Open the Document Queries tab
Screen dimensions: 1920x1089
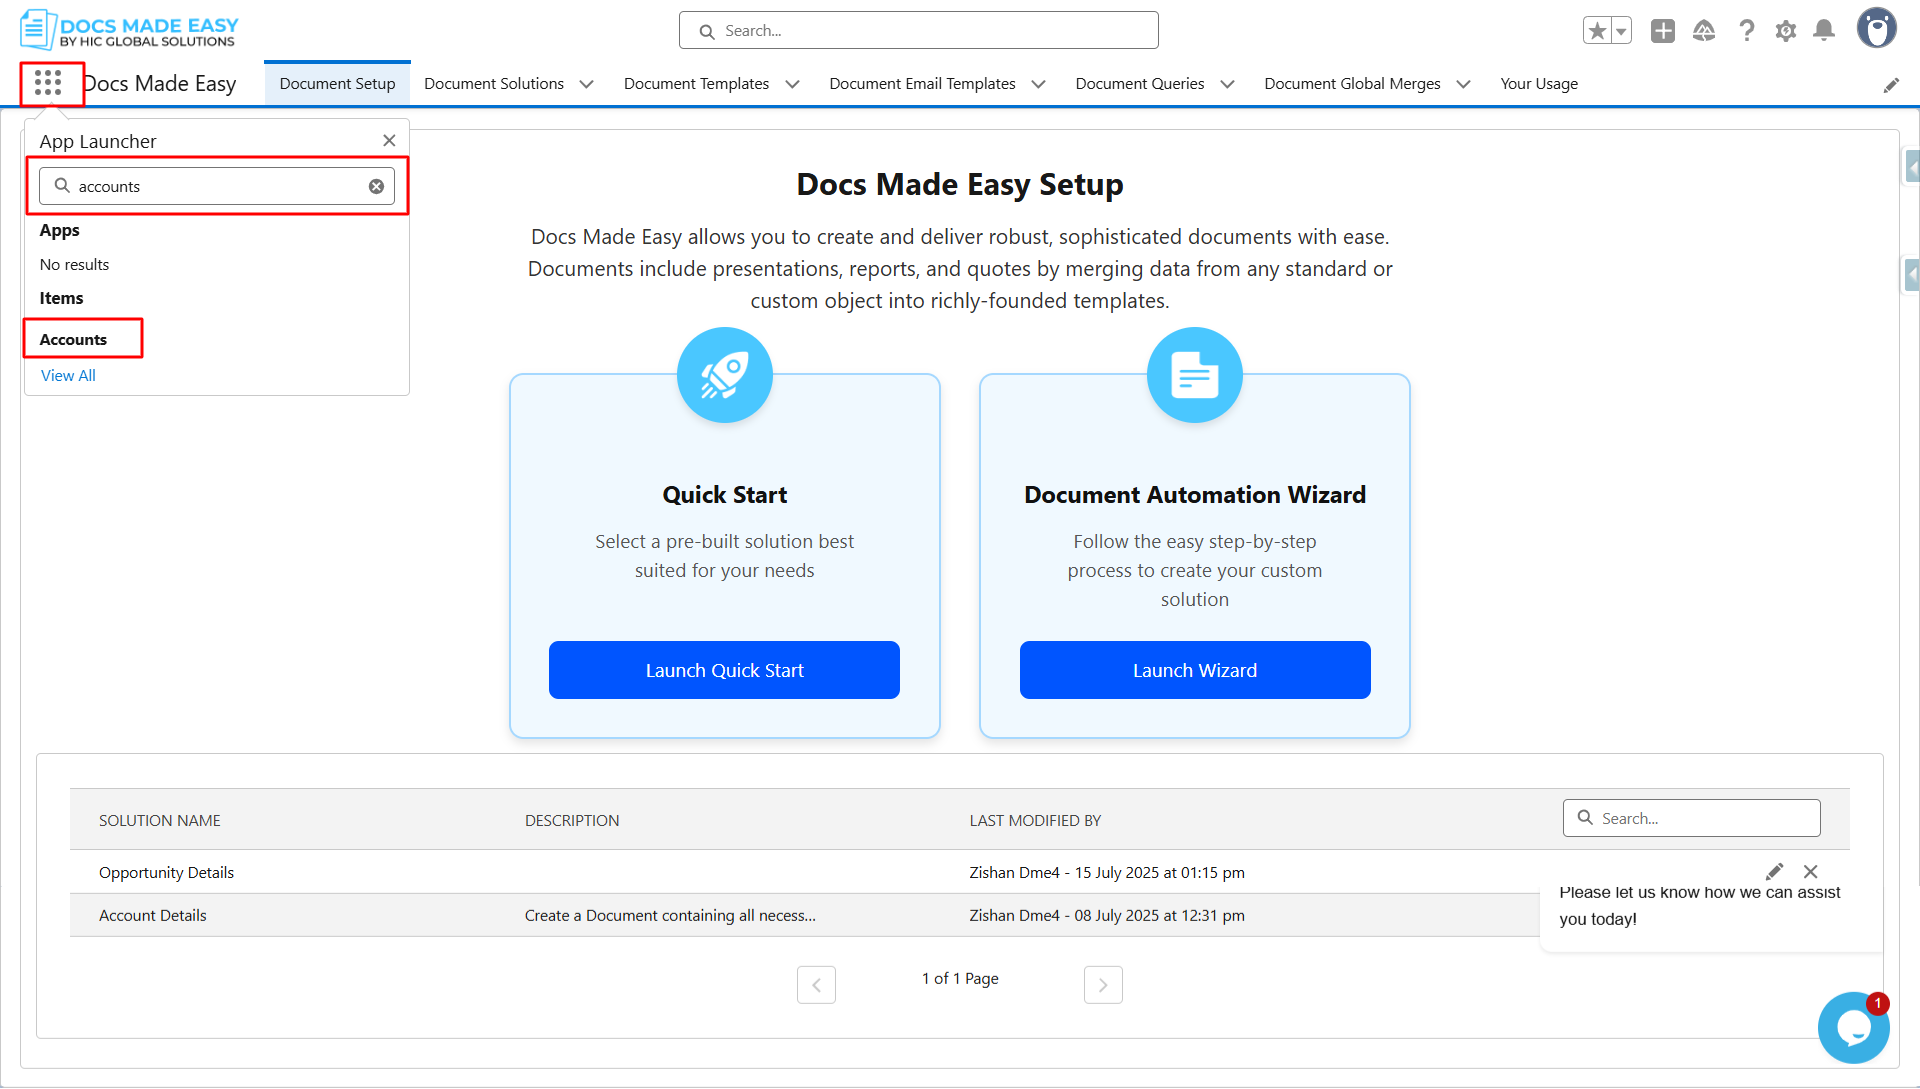1140,84
